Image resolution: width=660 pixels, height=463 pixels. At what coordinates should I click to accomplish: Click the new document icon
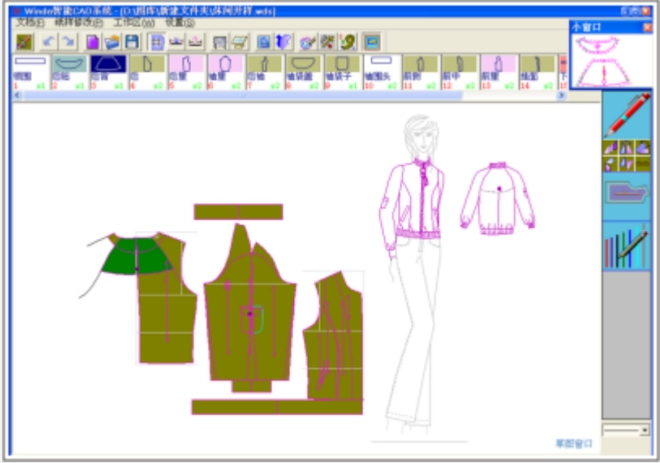tap(93, 41)
